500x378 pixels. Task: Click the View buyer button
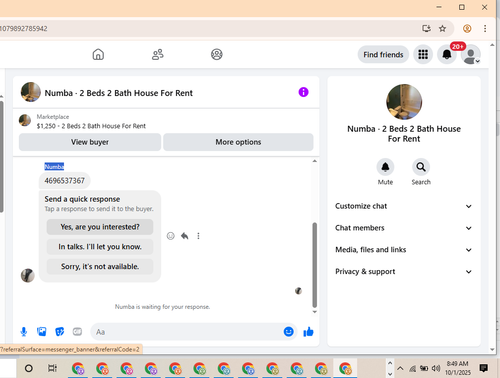tap(90, 142)
